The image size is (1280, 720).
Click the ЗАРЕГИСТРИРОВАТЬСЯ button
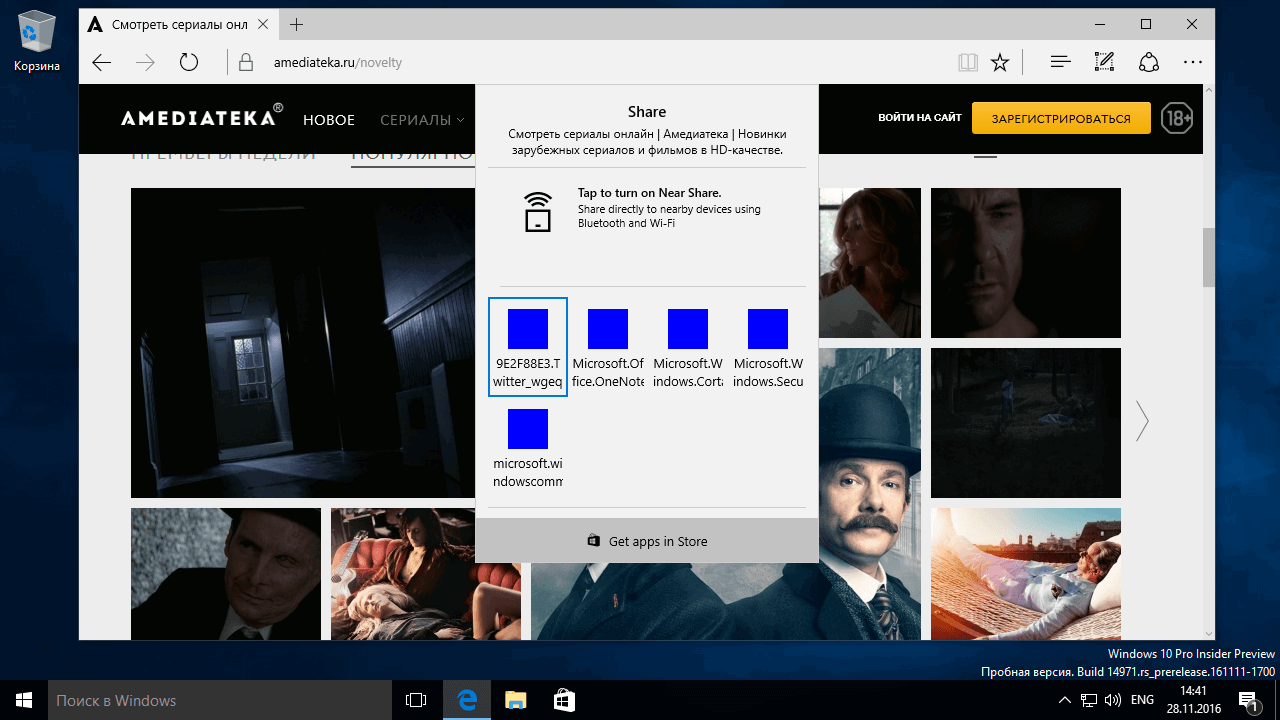point(1060,117)
